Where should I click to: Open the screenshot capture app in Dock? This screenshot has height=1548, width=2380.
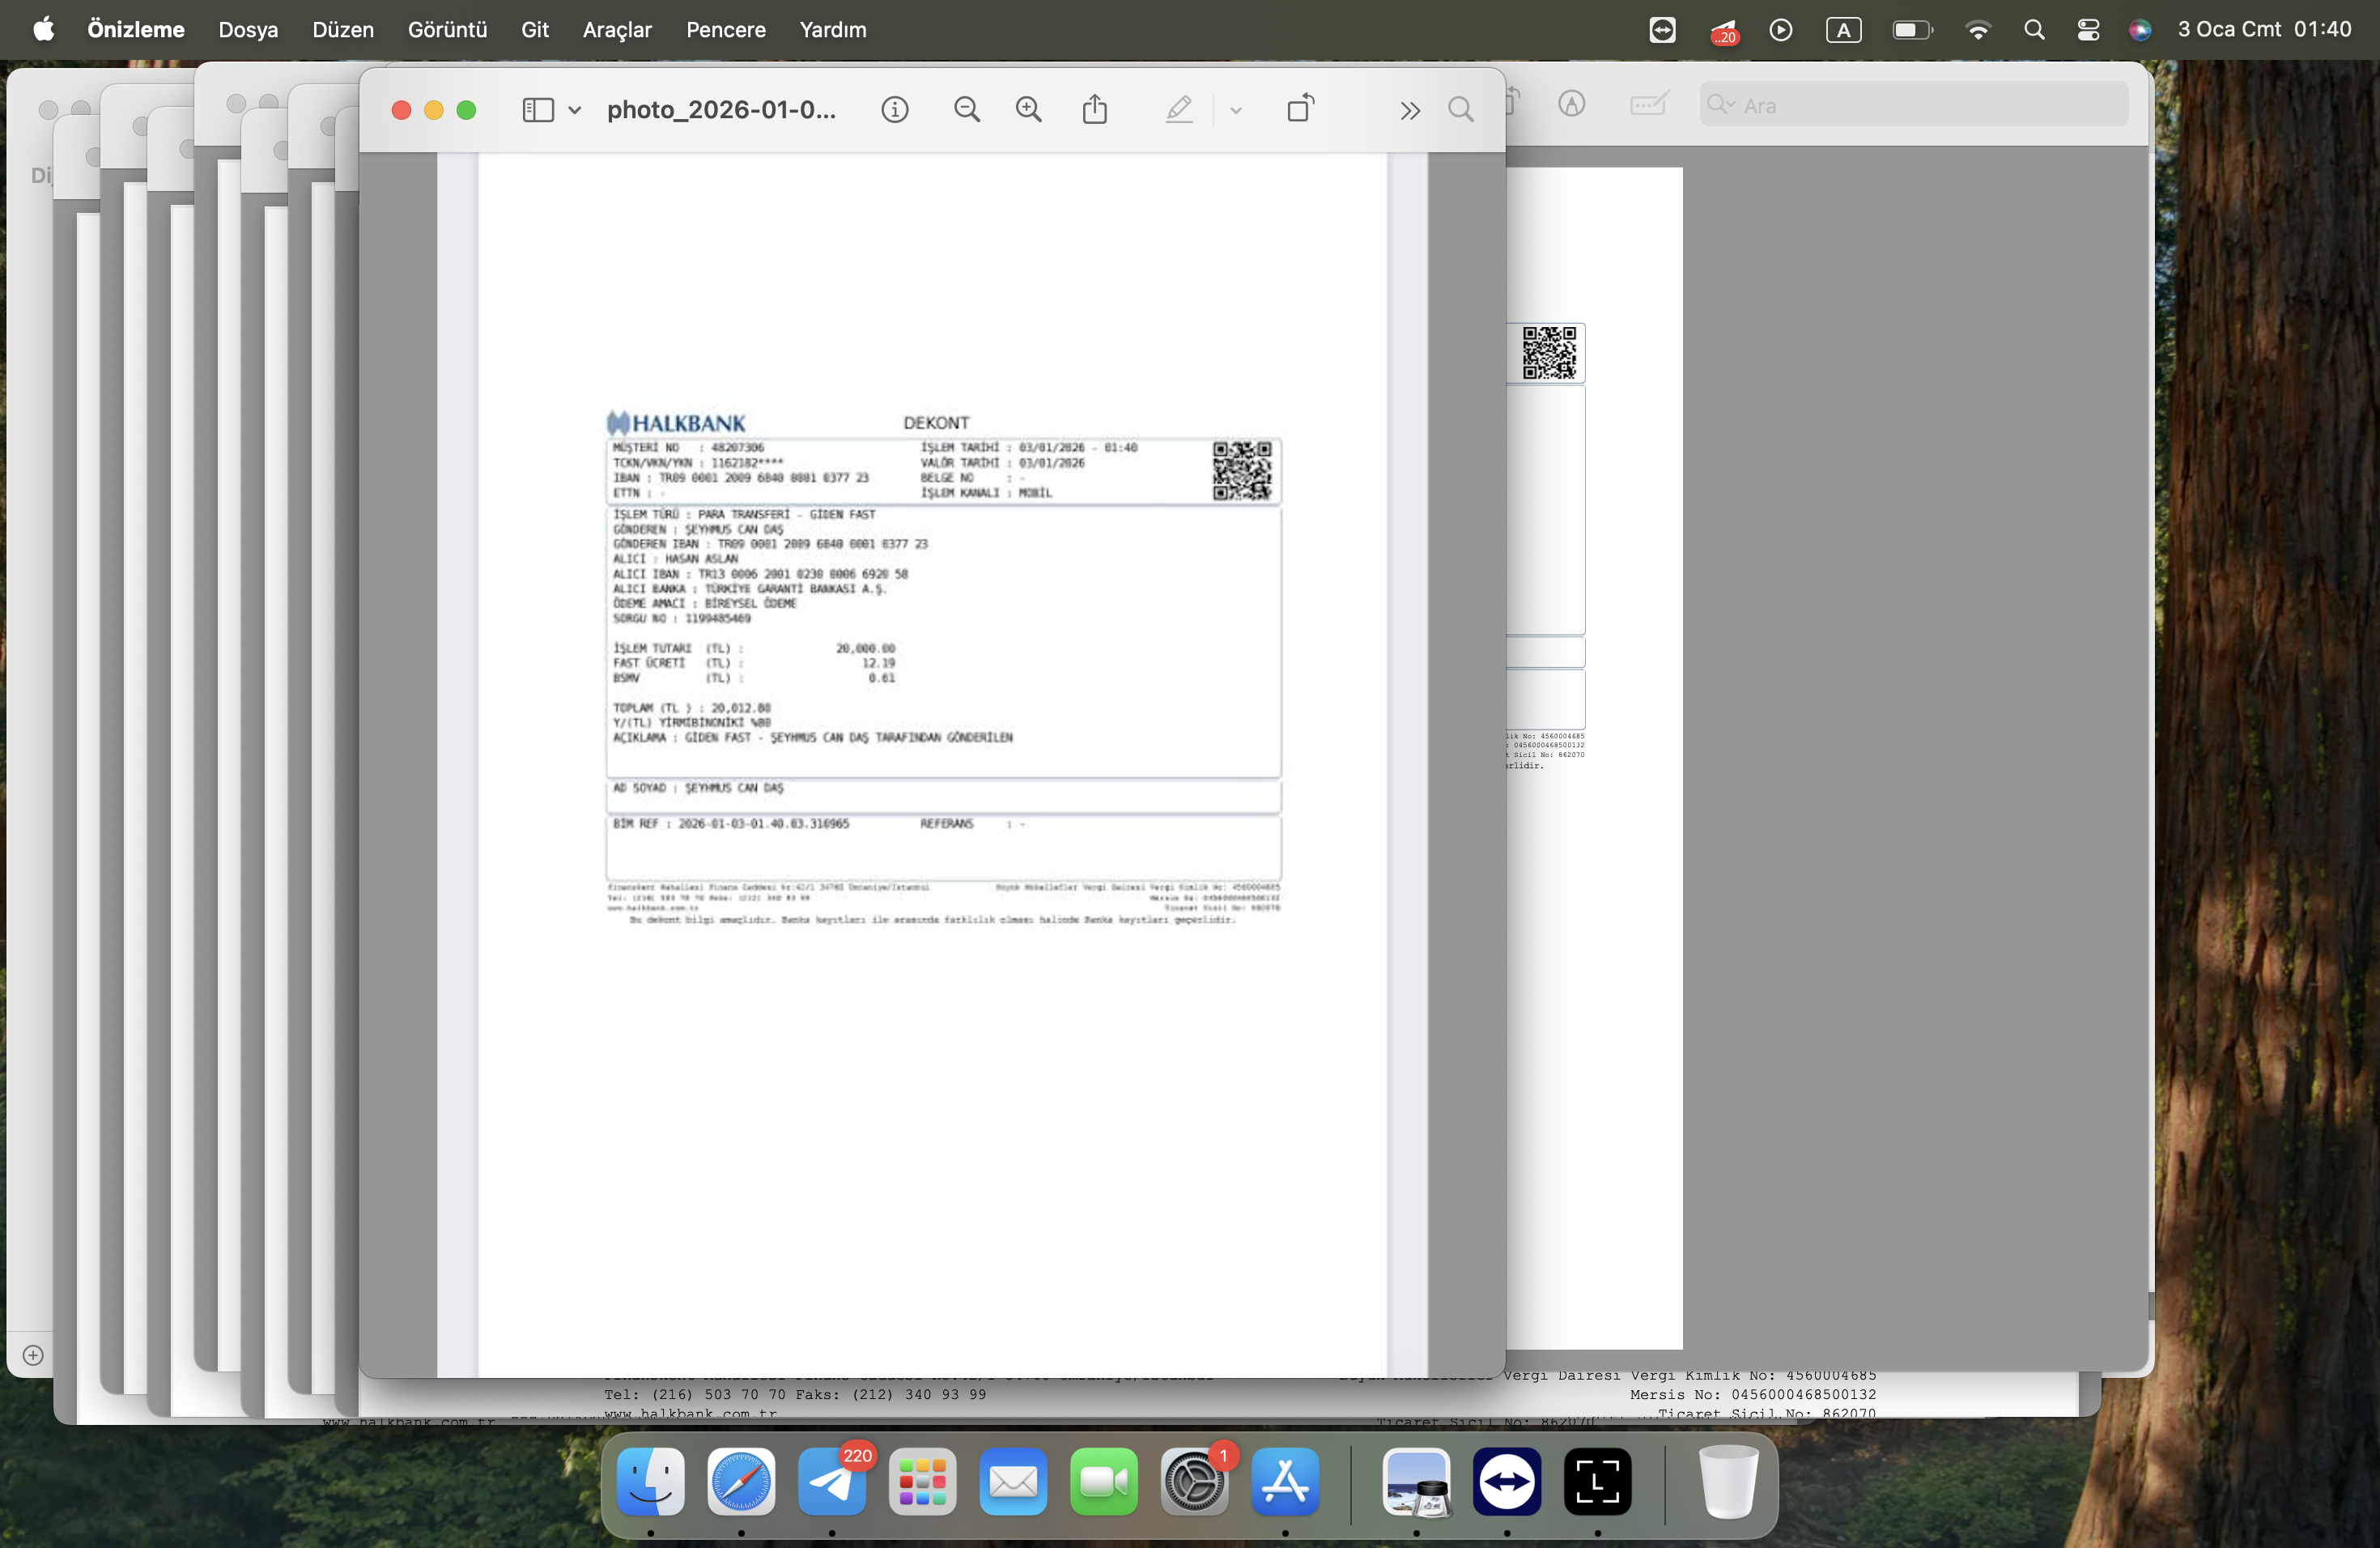click(1598, 1481)
